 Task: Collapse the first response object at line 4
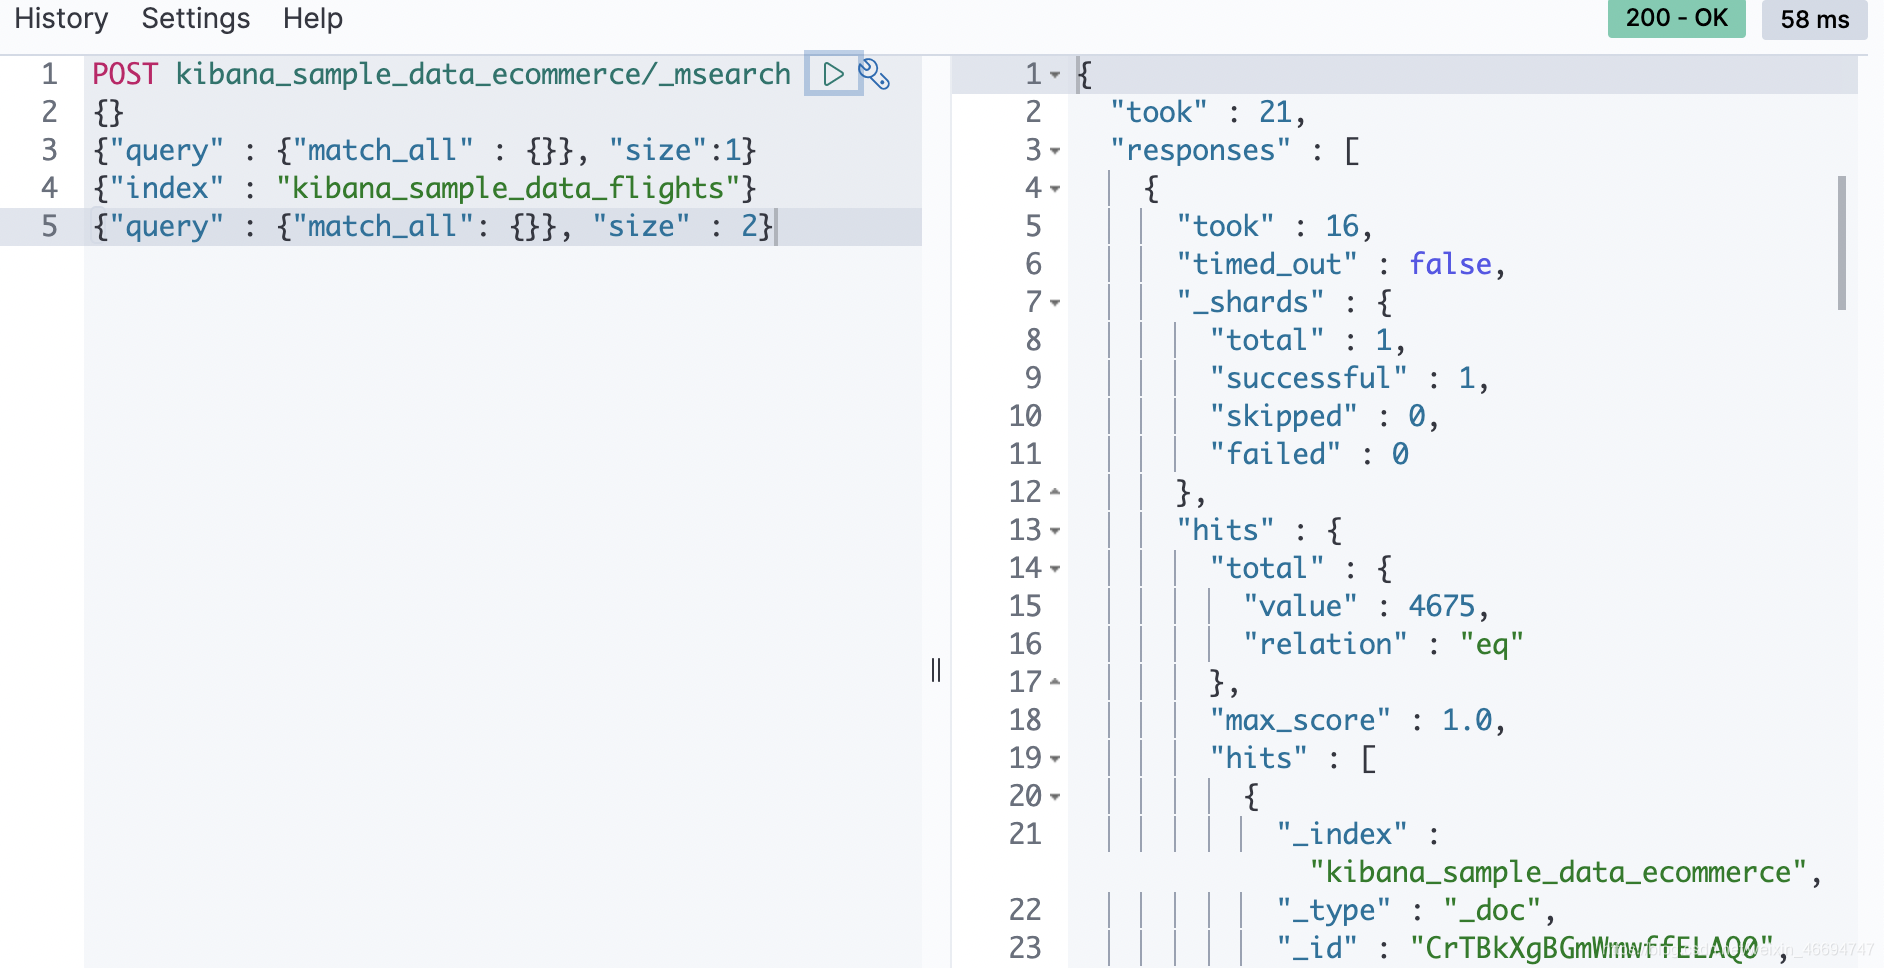[1055, 189]
